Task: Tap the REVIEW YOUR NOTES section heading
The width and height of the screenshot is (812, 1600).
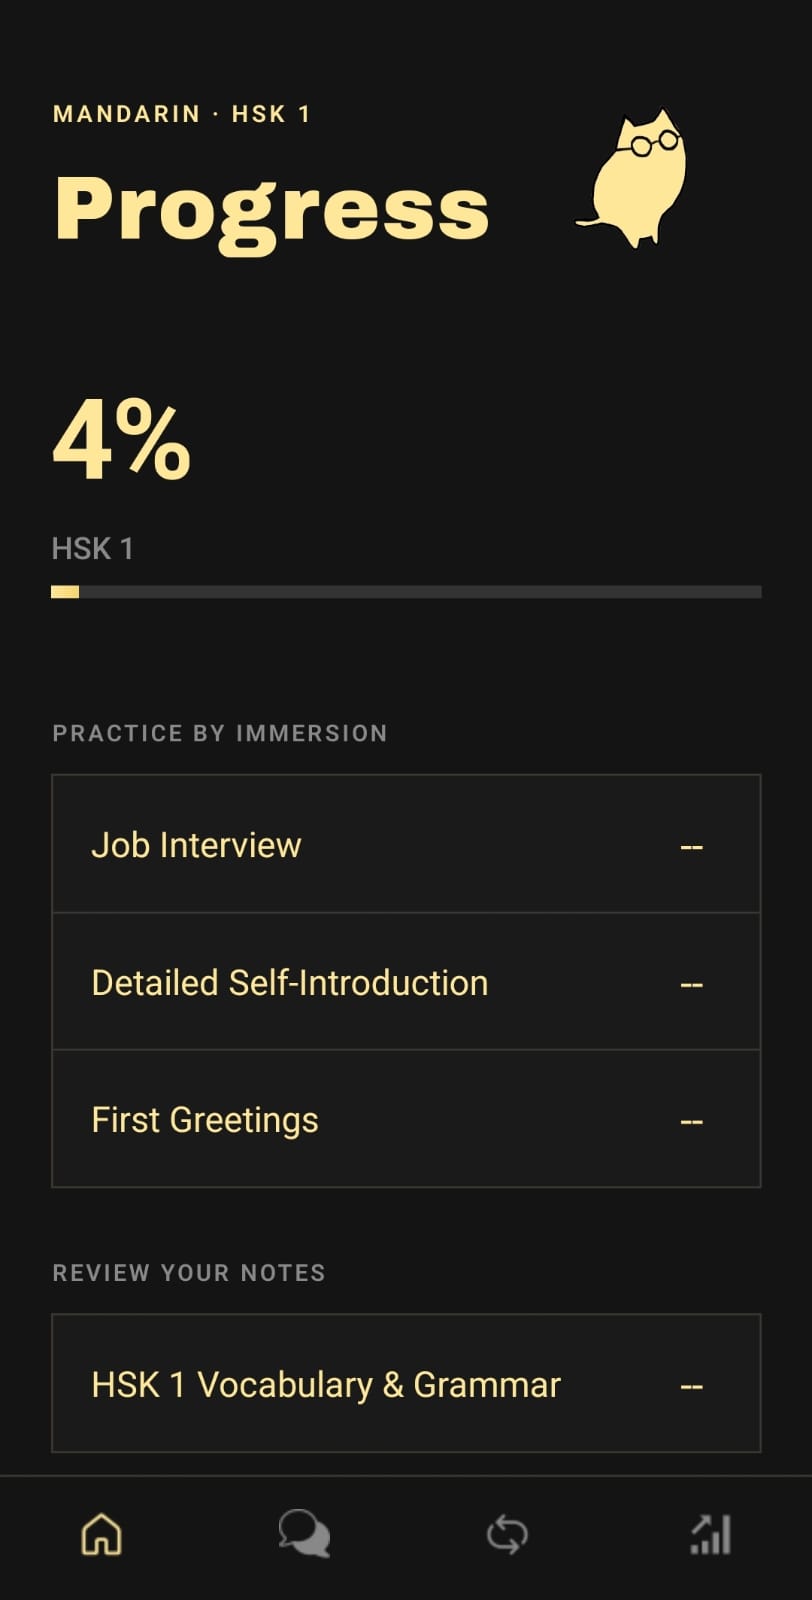Action: 189,1272
